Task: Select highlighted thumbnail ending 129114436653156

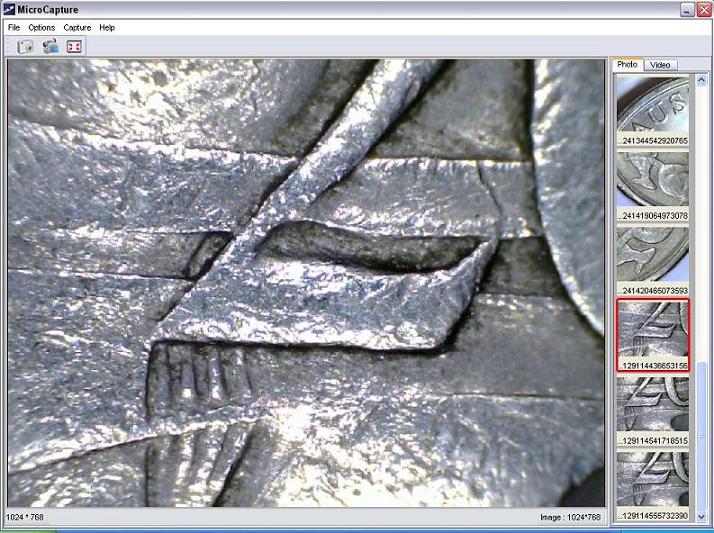Action: (653, 335)
